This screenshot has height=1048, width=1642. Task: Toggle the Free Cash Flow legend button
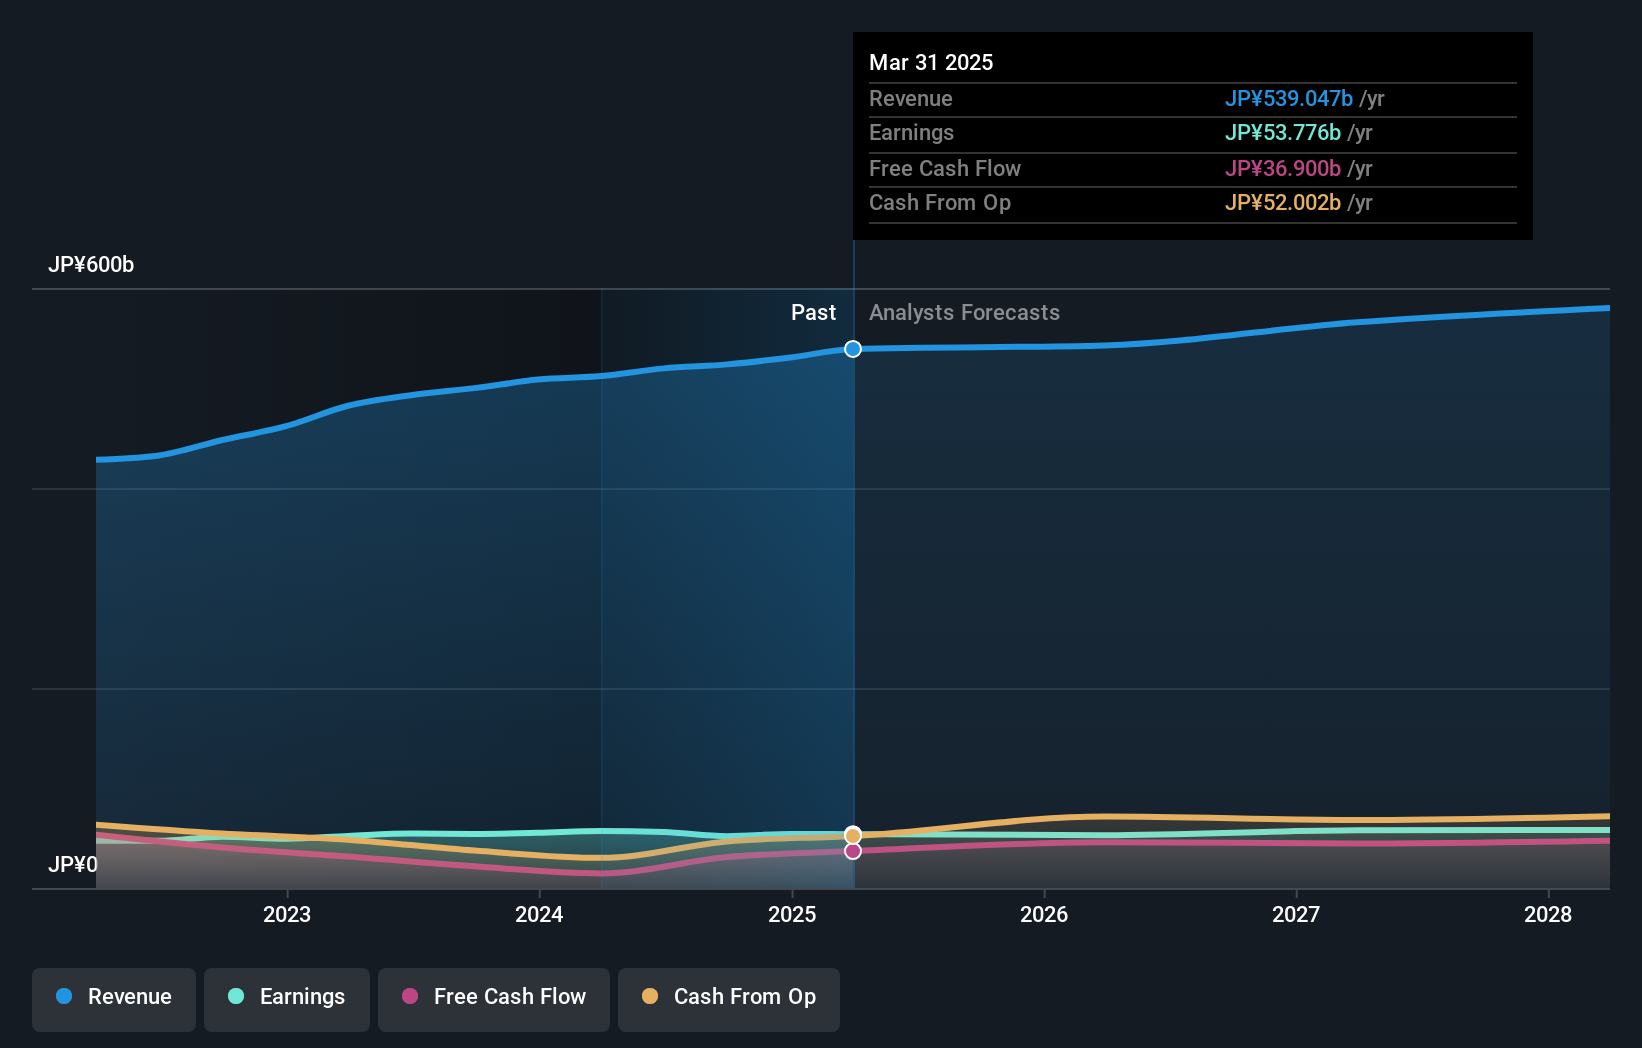[x=494, y=999]
